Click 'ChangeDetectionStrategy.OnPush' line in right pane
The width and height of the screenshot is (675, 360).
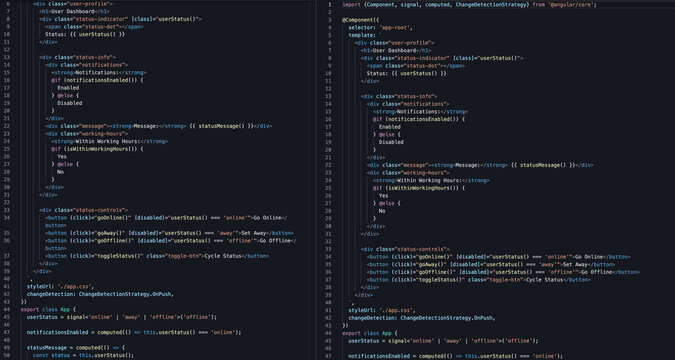(x=422, y=318)
